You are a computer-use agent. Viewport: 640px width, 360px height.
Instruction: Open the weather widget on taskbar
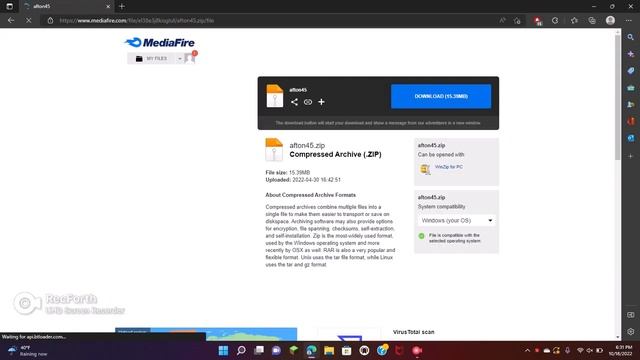click(28, 351)
